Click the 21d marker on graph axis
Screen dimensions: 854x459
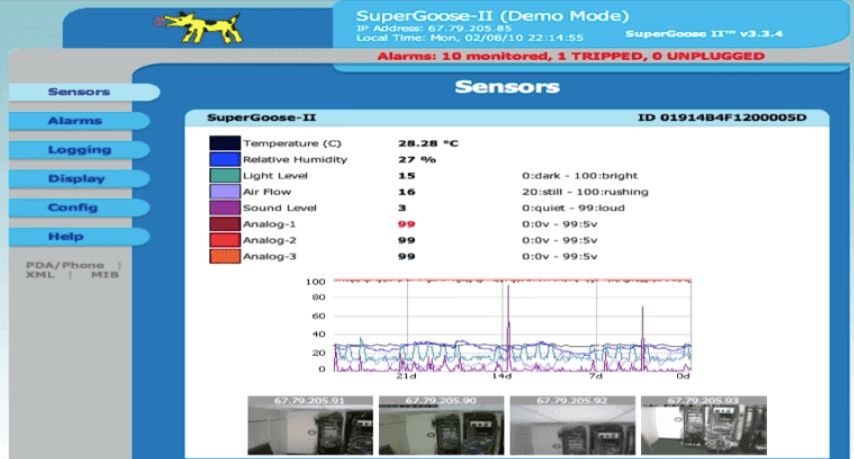point(406,376)
